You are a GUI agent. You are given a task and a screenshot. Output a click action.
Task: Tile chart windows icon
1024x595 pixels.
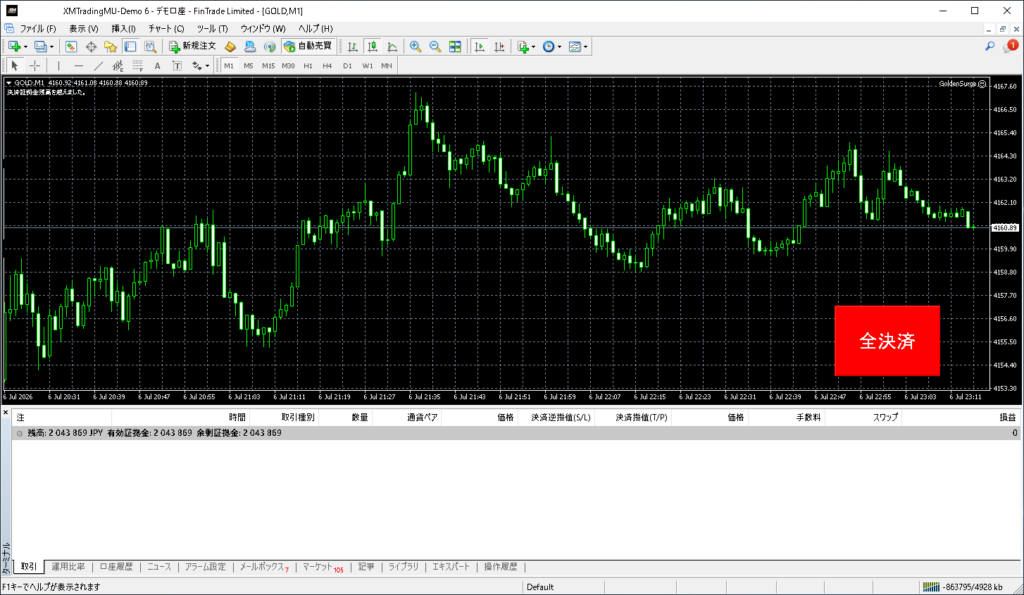(455, 46)
